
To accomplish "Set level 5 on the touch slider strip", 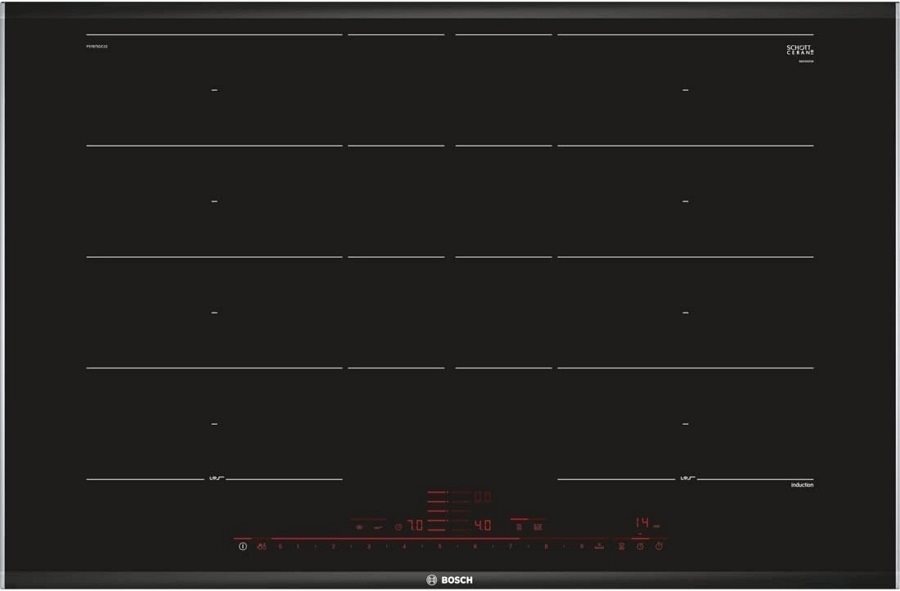I will [x=440, y=546].
